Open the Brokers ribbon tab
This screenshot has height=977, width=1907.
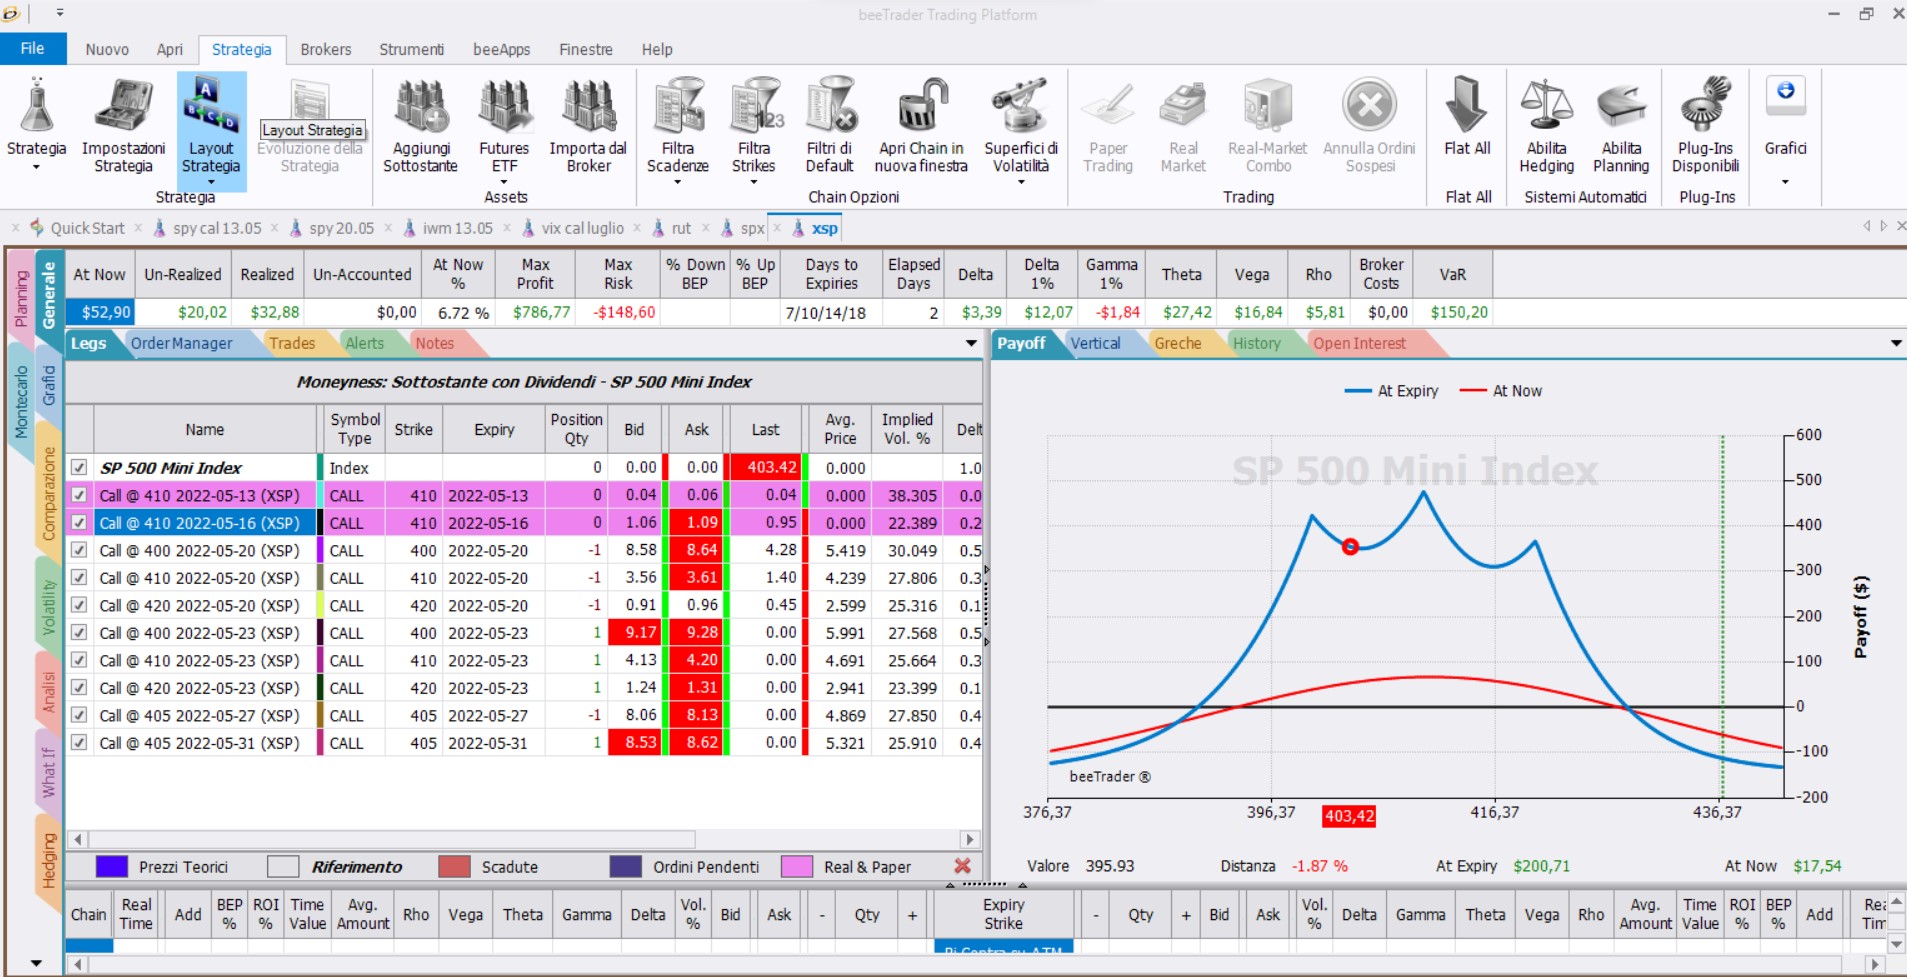tap(326, 49)
